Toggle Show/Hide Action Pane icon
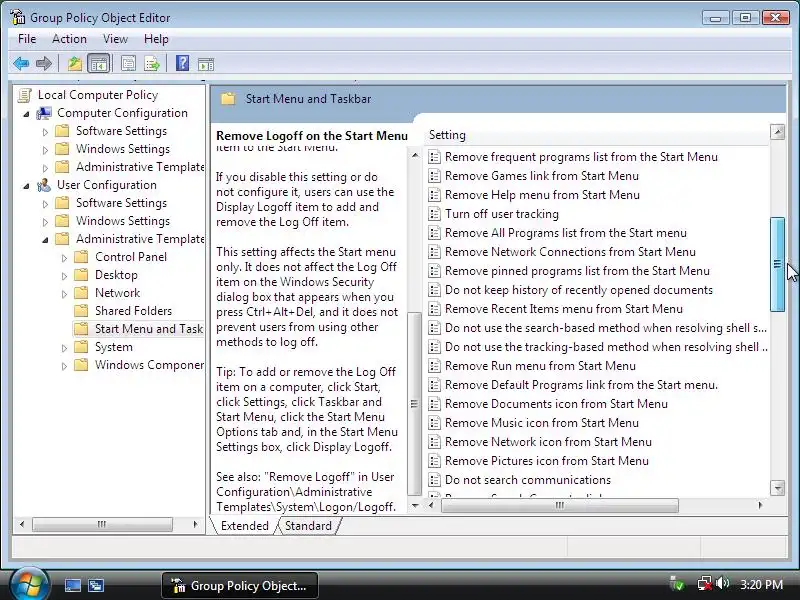The width and height of the screenshot is (800, 600). pos(206,64)
